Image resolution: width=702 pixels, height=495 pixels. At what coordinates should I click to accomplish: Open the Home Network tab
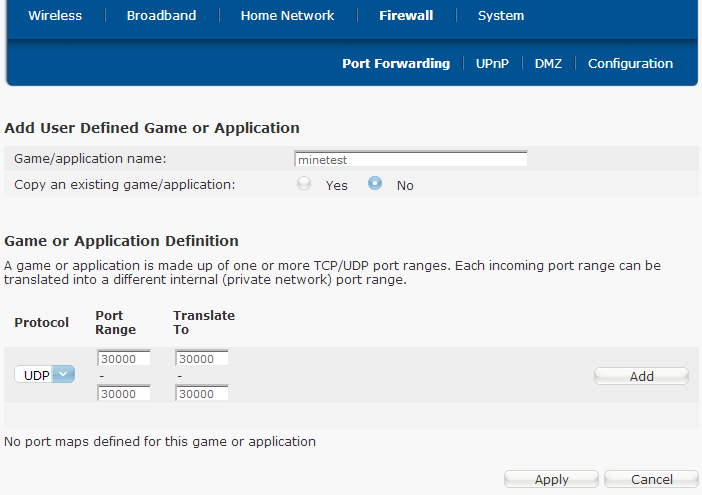287,16
